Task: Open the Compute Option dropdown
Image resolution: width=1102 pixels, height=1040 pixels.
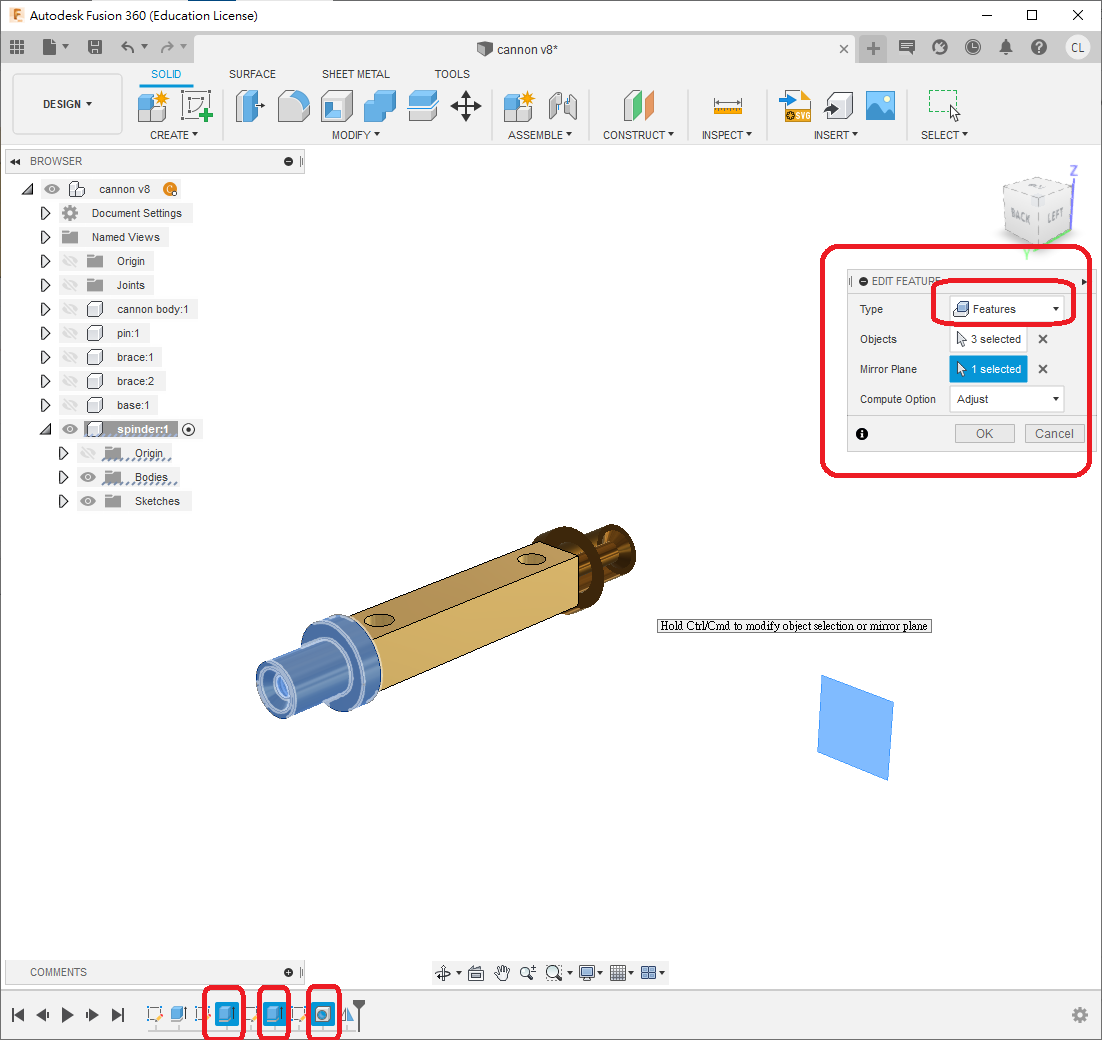Action: (x=1006, y=399)
